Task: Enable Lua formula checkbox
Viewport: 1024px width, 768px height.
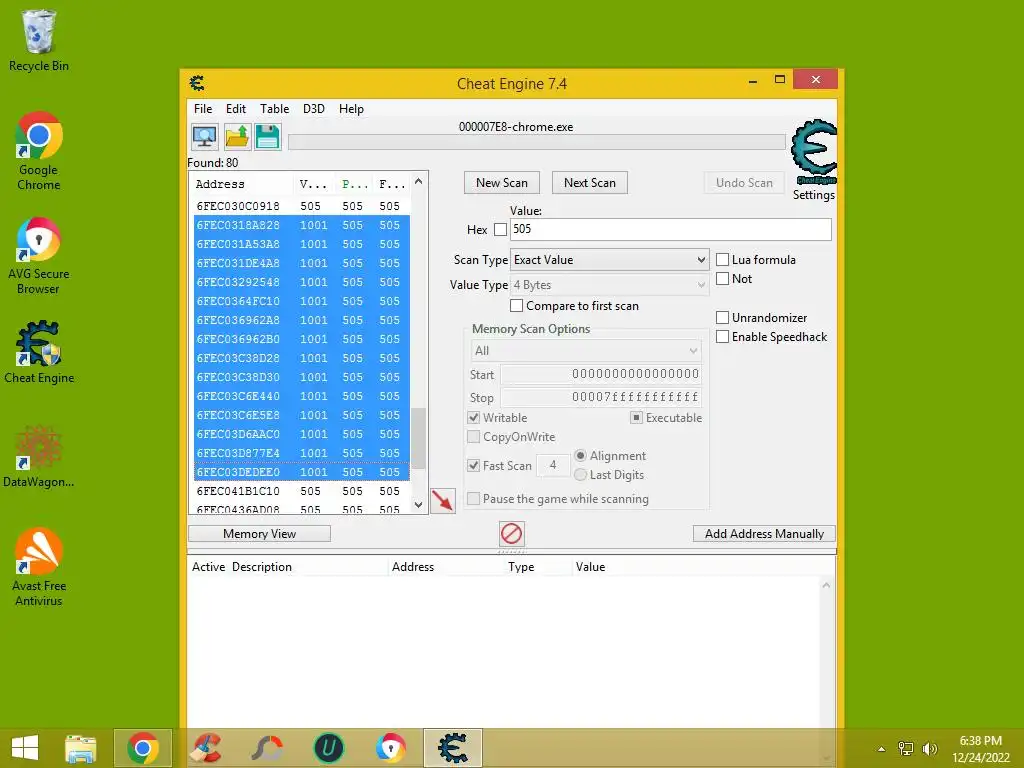Action: click(722, 259)
